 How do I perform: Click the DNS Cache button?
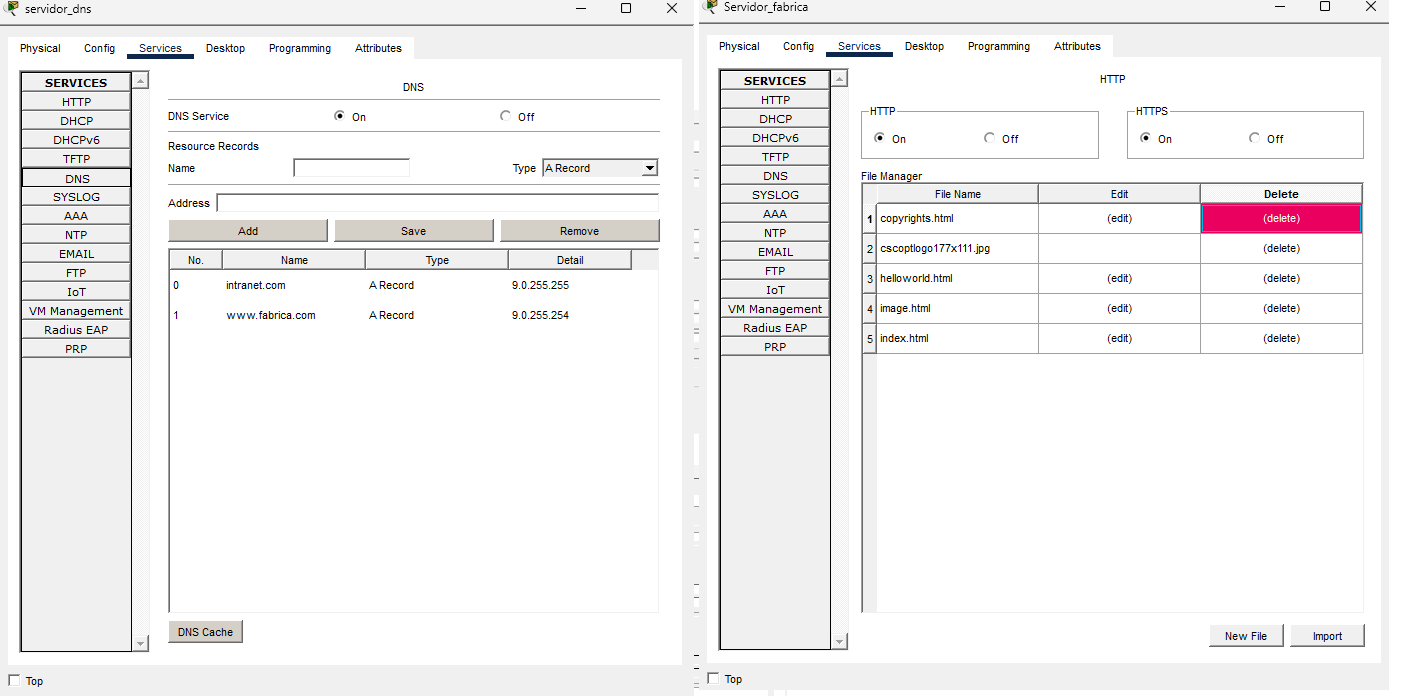205,632
